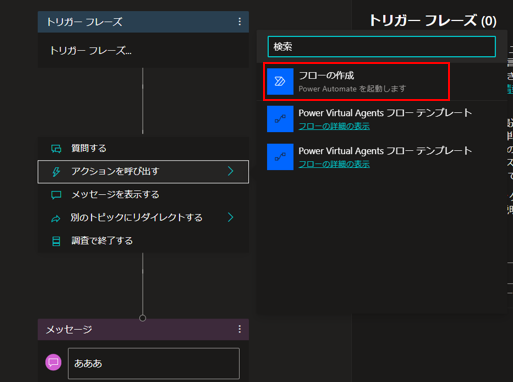Focus the 検索 search field
The height and width of the screenshot is (382, 513).
tap(382, 47)
